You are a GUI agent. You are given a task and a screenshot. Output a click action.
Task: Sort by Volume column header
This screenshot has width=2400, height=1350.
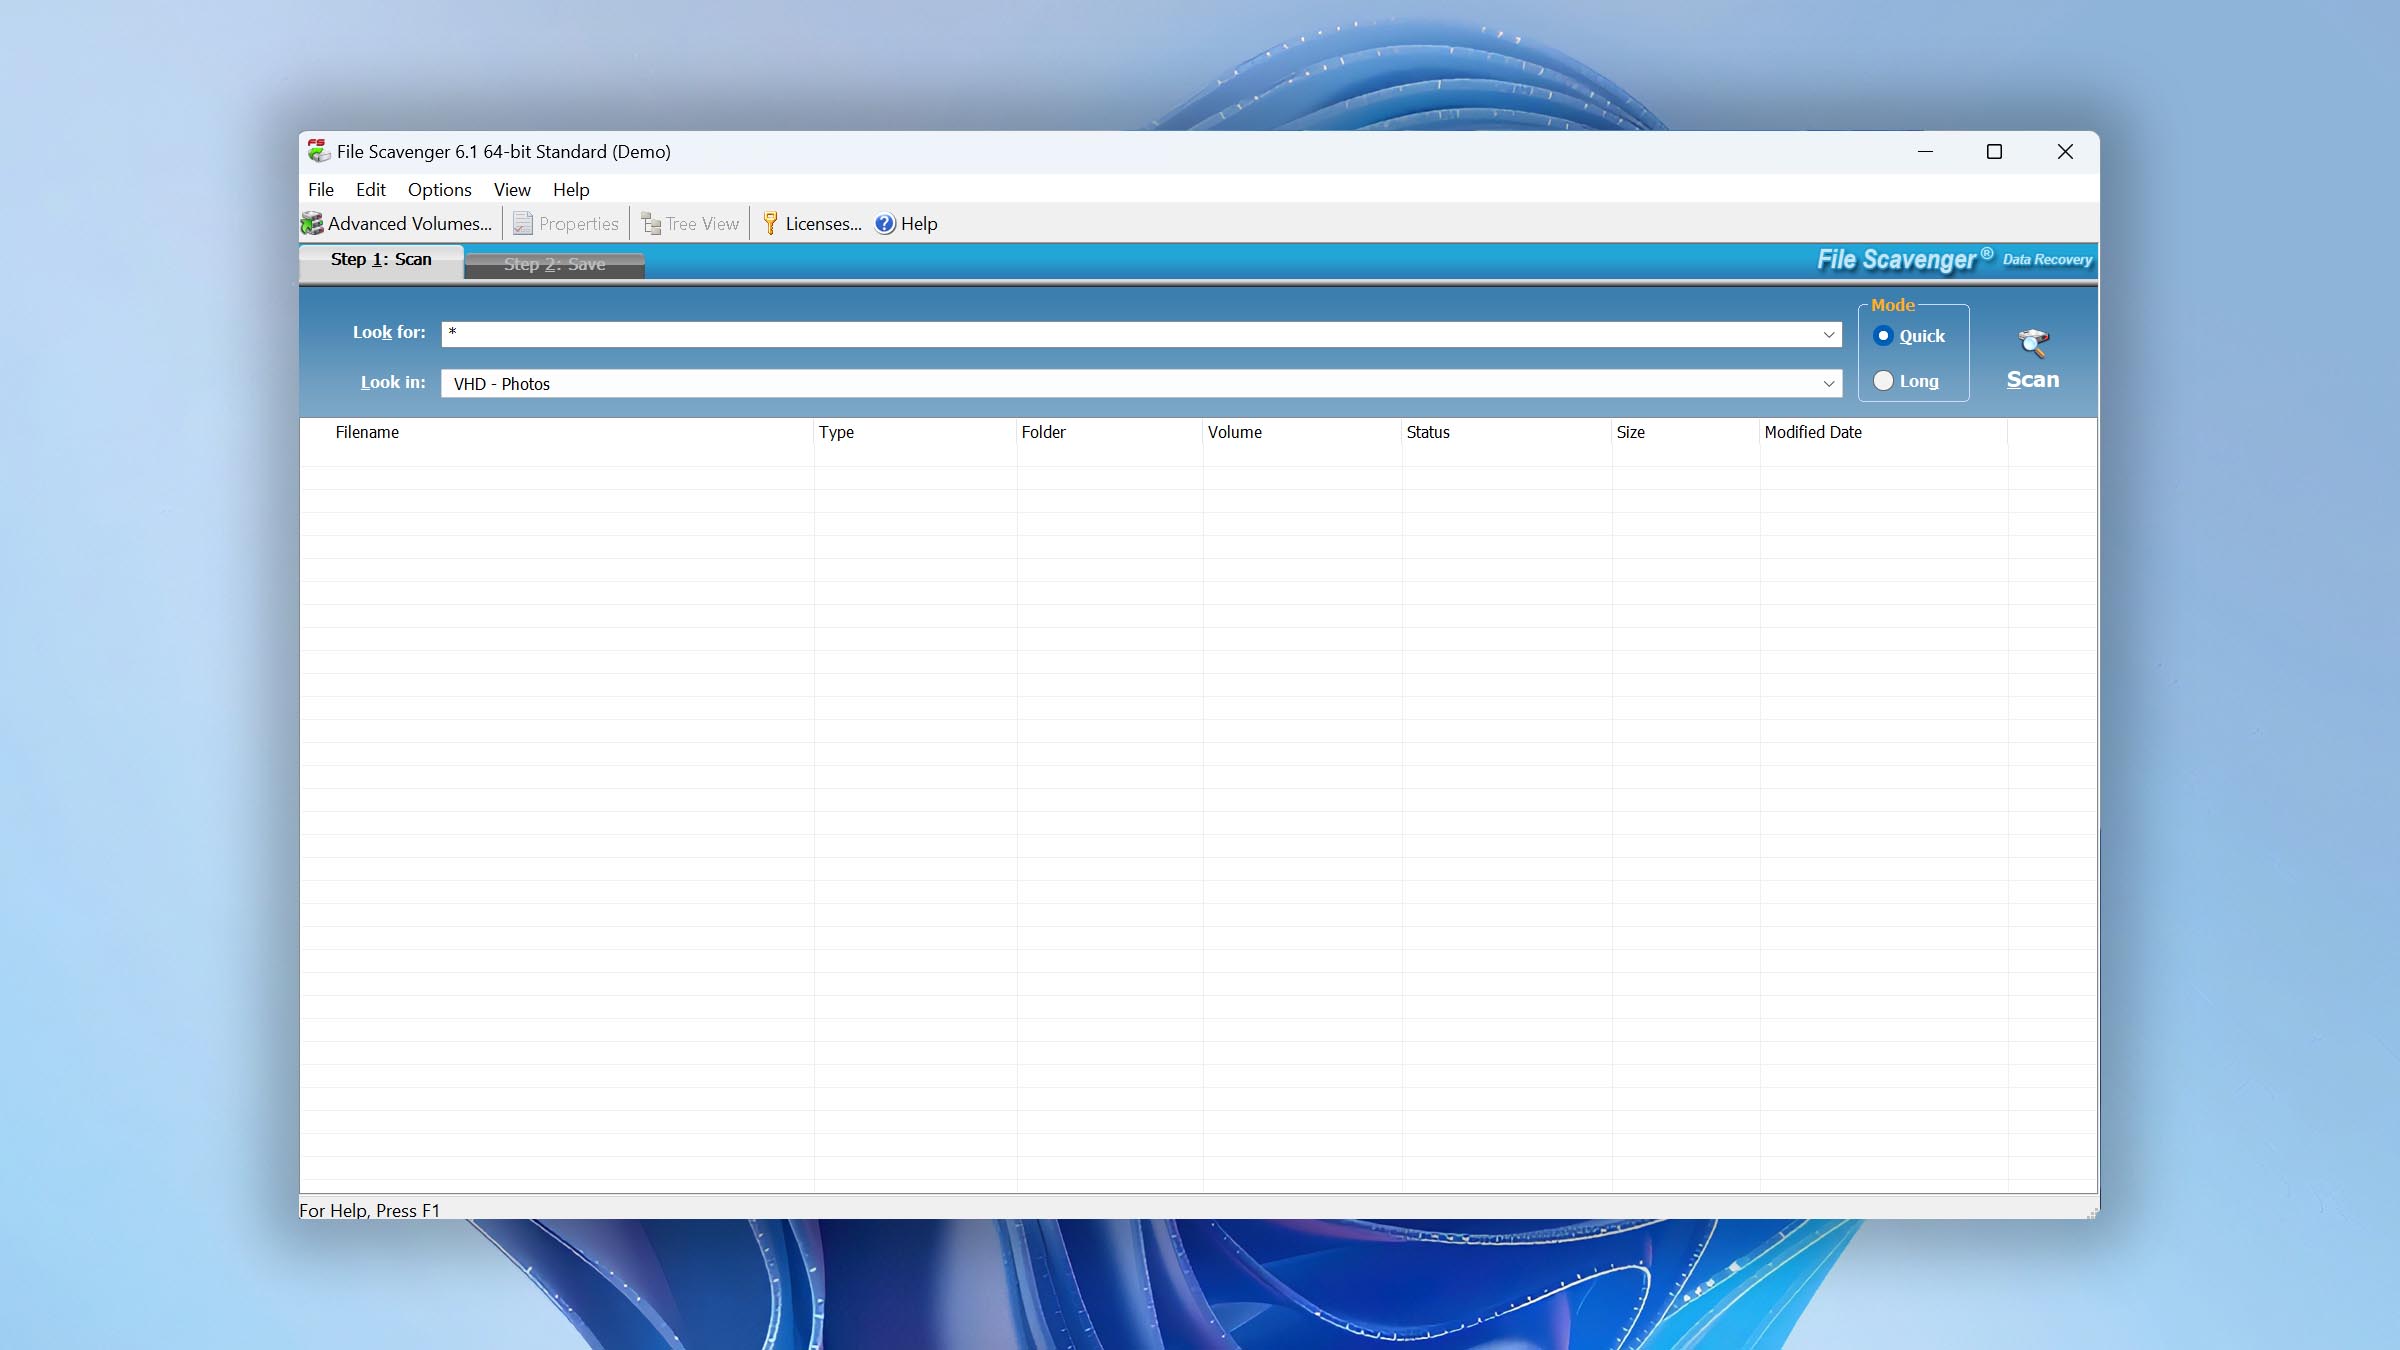[x=1302, y=432]
